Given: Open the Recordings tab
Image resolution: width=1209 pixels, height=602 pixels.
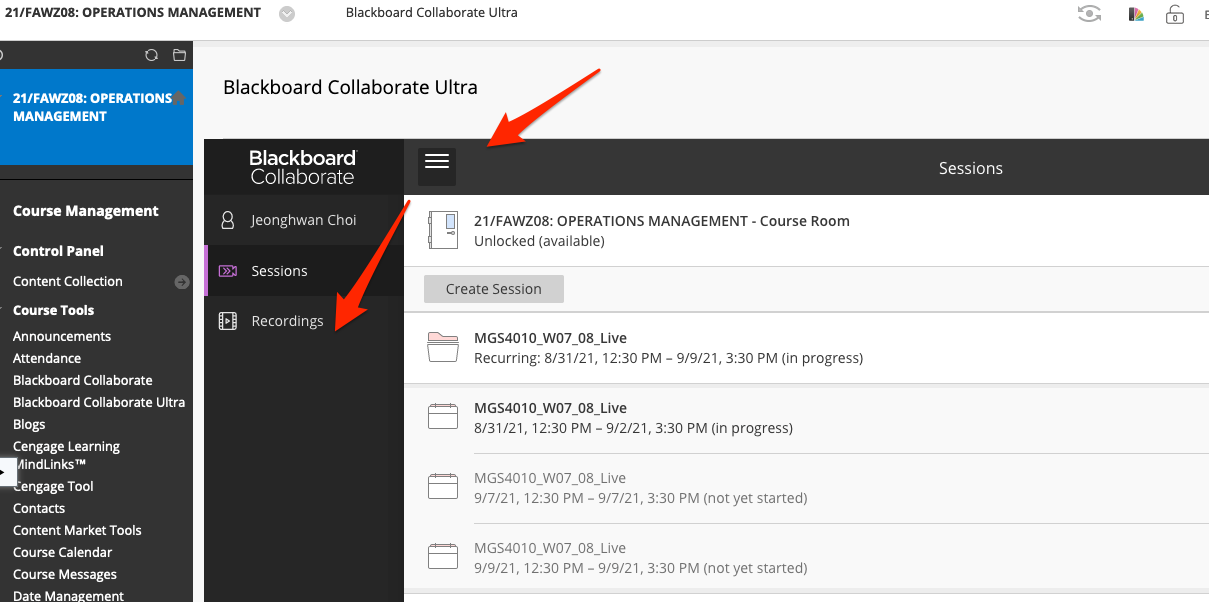Looking at the screenshot, I should click(304, 321).
